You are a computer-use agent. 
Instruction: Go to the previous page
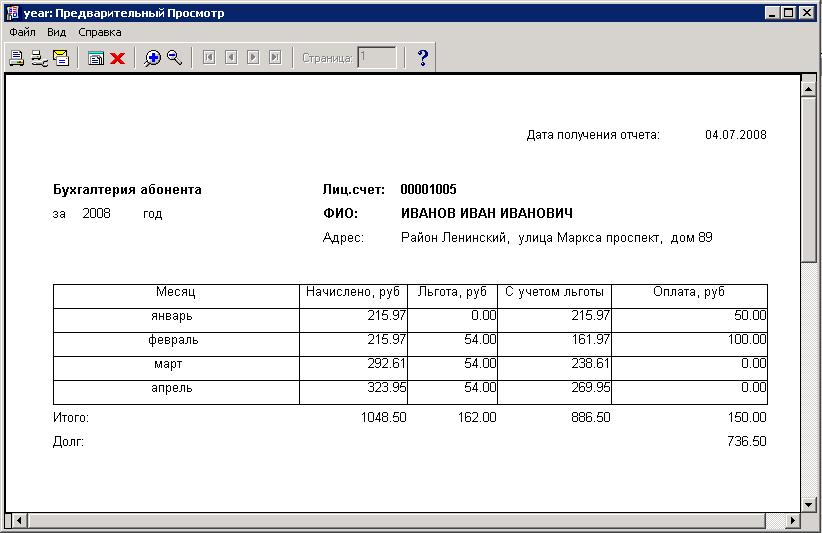click(231, 58)
